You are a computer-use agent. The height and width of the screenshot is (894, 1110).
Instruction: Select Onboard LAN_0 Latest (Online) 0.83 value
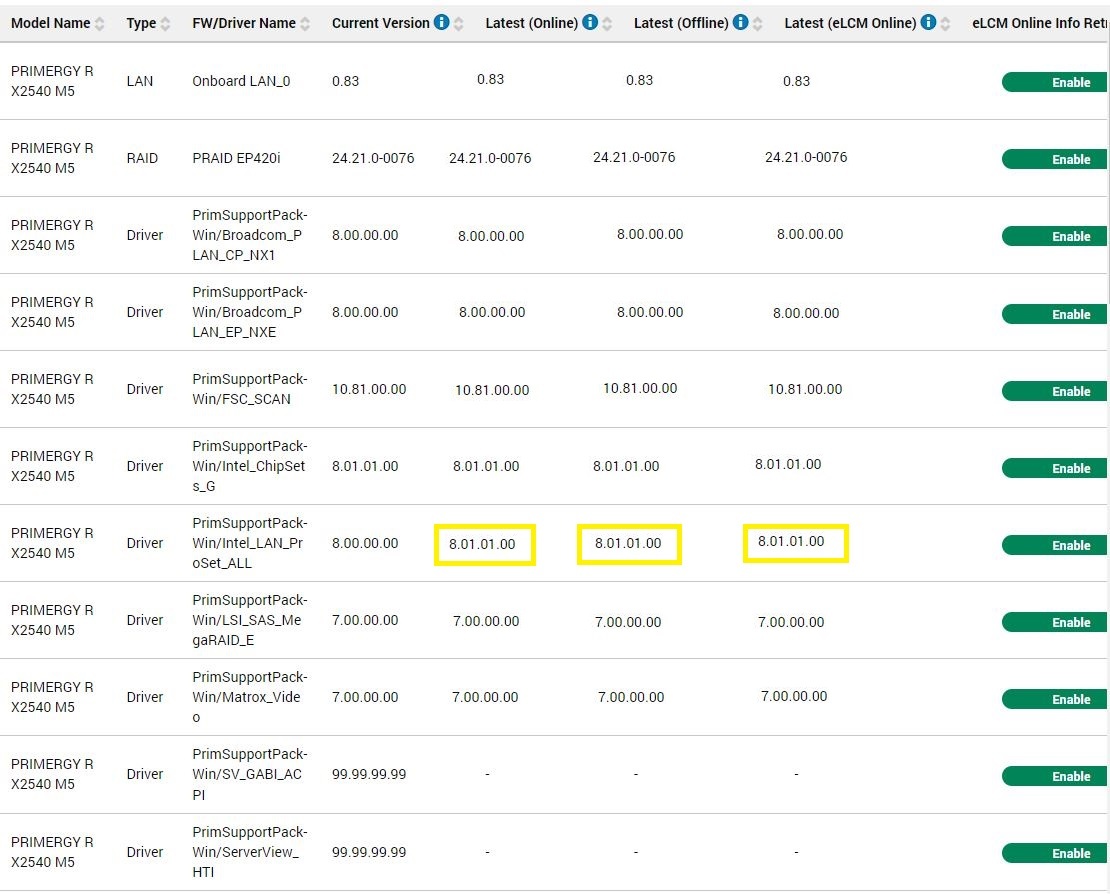491,79
